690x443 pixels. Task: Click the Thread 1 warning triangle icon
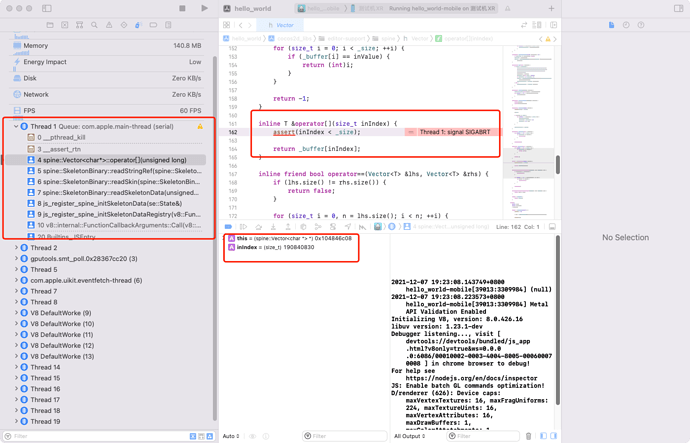pyautogui.click(x=200, y=127)
